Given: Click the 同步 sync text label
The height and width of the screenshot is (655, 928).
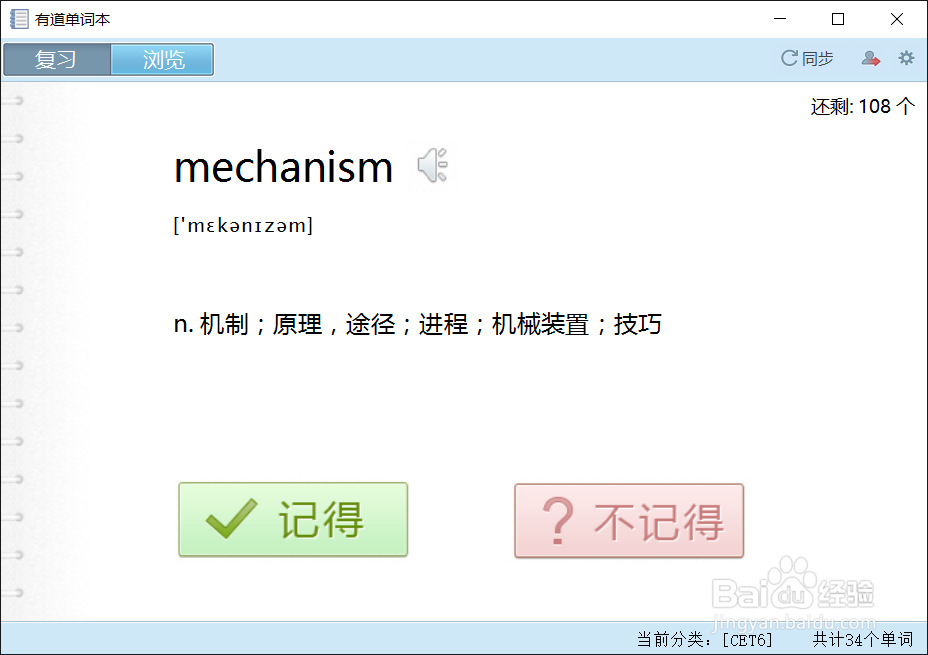Looking at the screenshot, I should pyautogui.click(x=817, y=59).
